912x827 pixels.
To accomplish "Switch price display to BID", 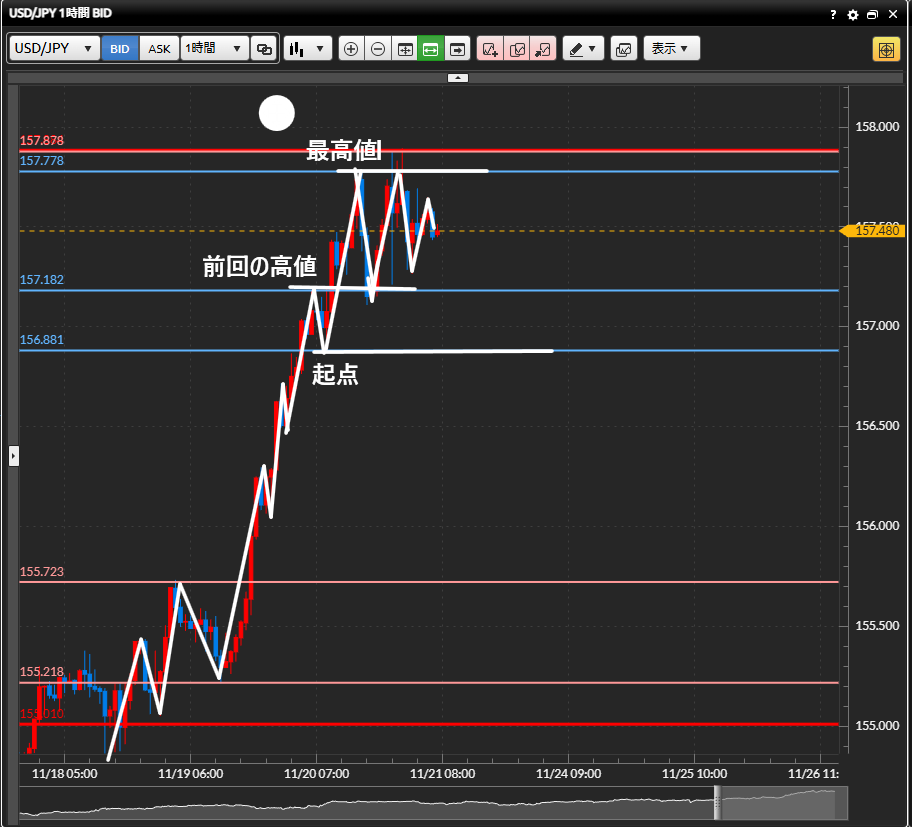I will coord(120,48).
